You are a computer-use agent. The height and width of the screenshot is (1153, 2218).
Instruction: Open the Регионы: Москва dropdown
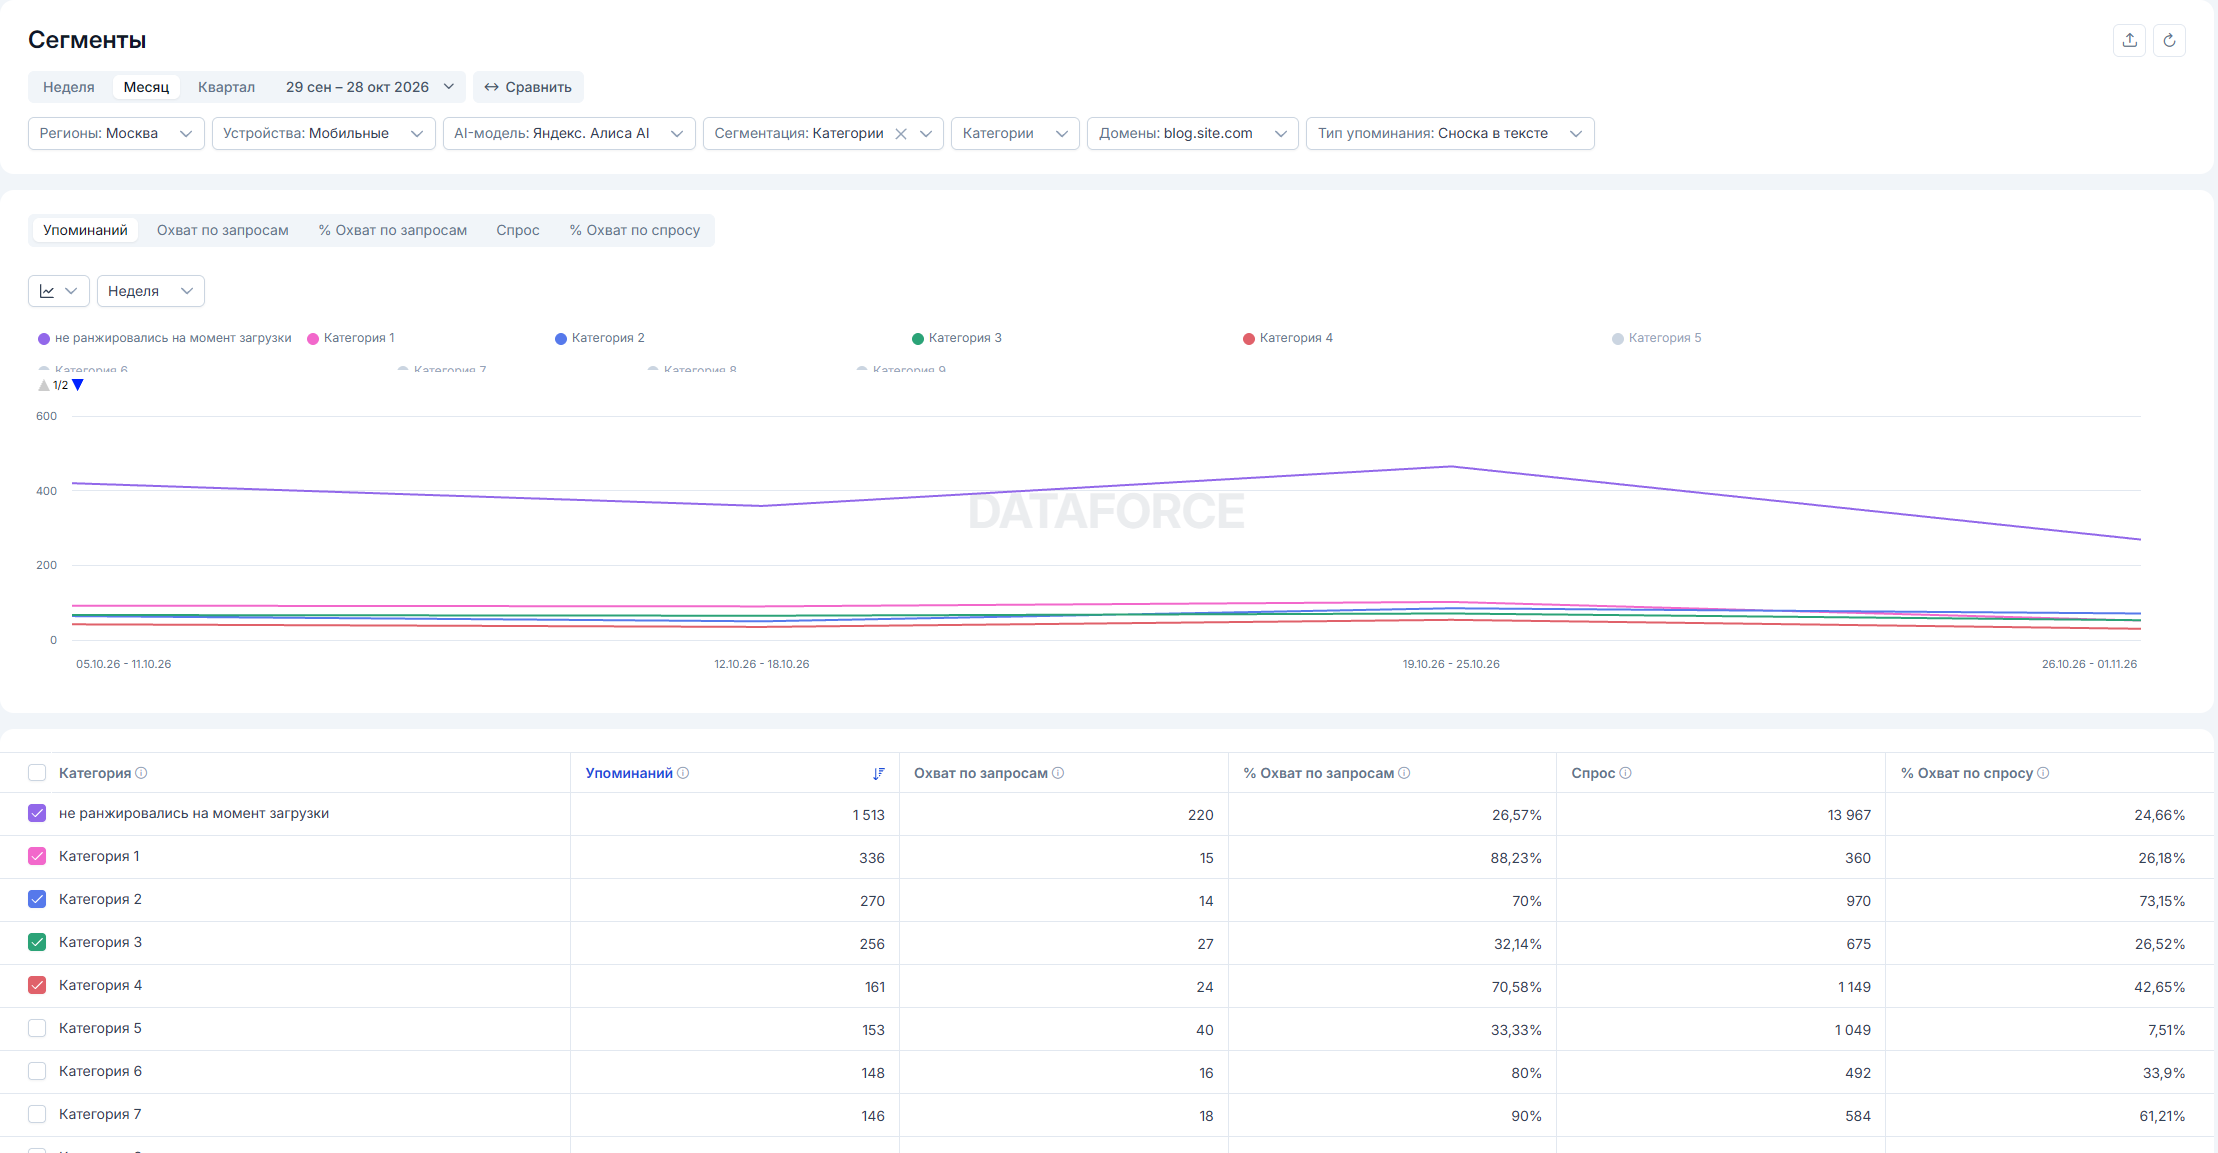click(x=116, y=134)
